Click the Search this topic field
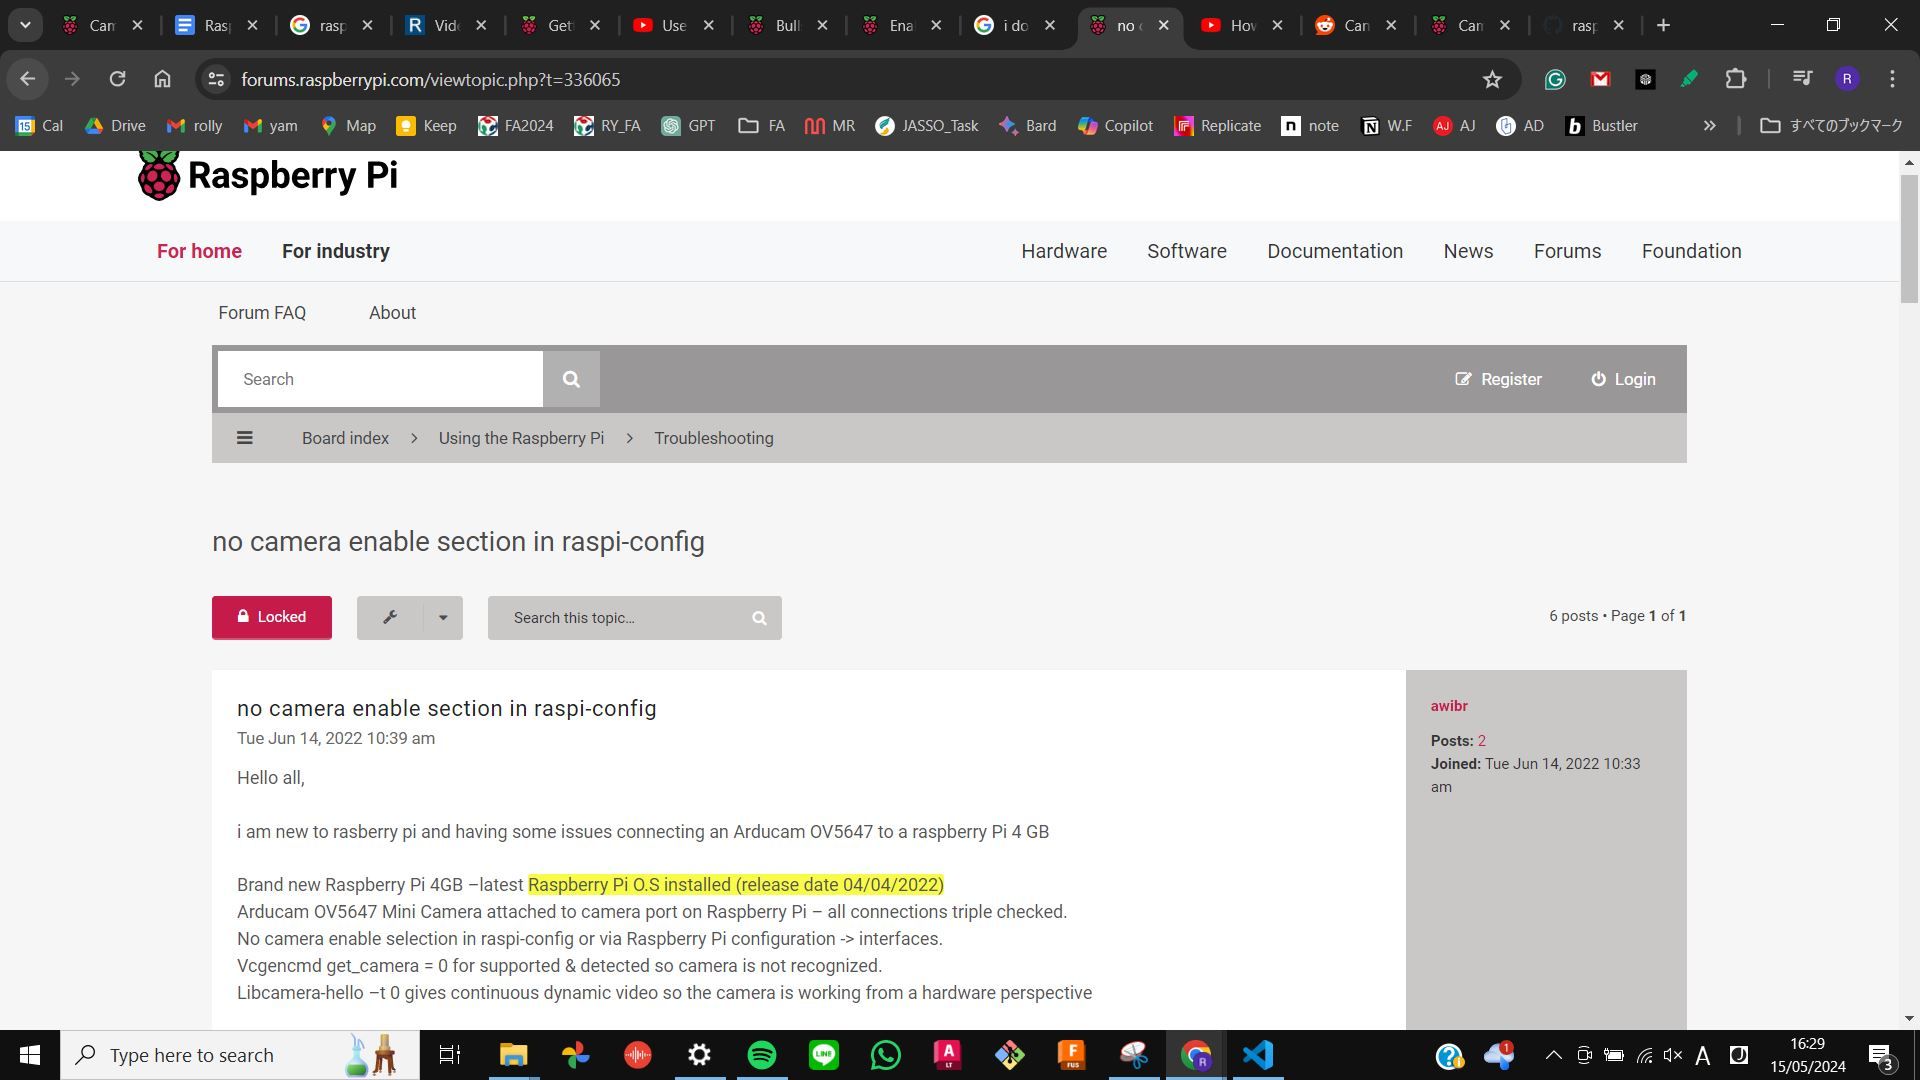 (615, 618)
